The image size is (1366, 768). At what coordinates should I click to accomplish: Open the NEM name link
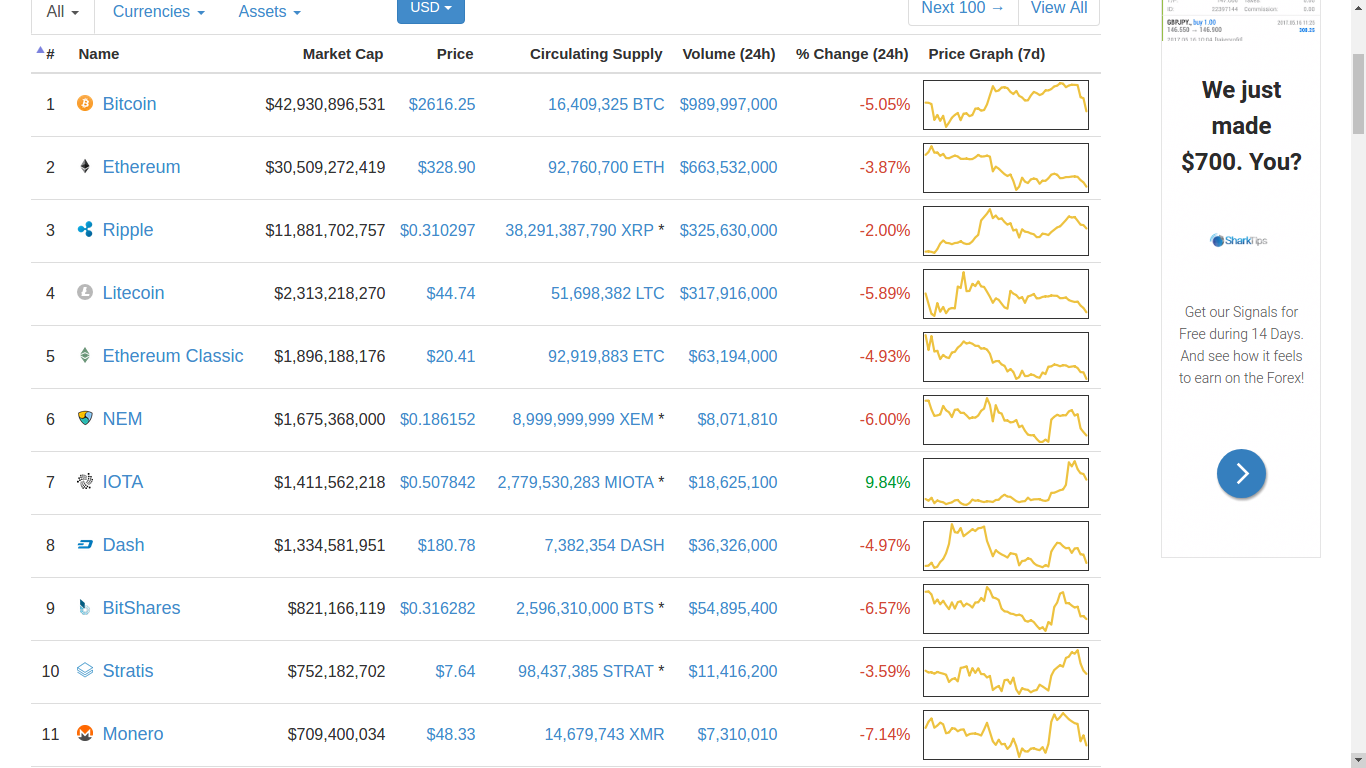coord(122,419)
